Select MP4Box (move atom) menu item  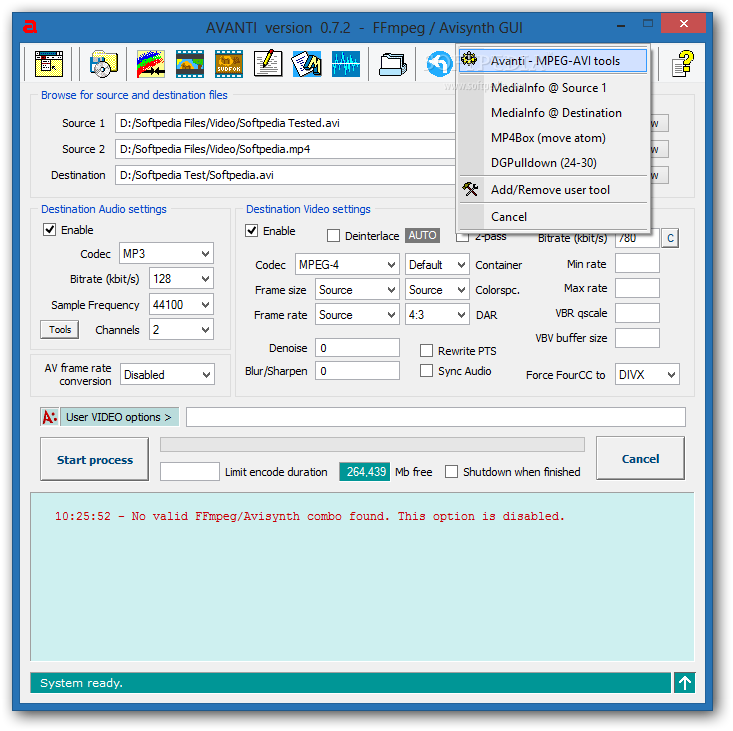553,138
